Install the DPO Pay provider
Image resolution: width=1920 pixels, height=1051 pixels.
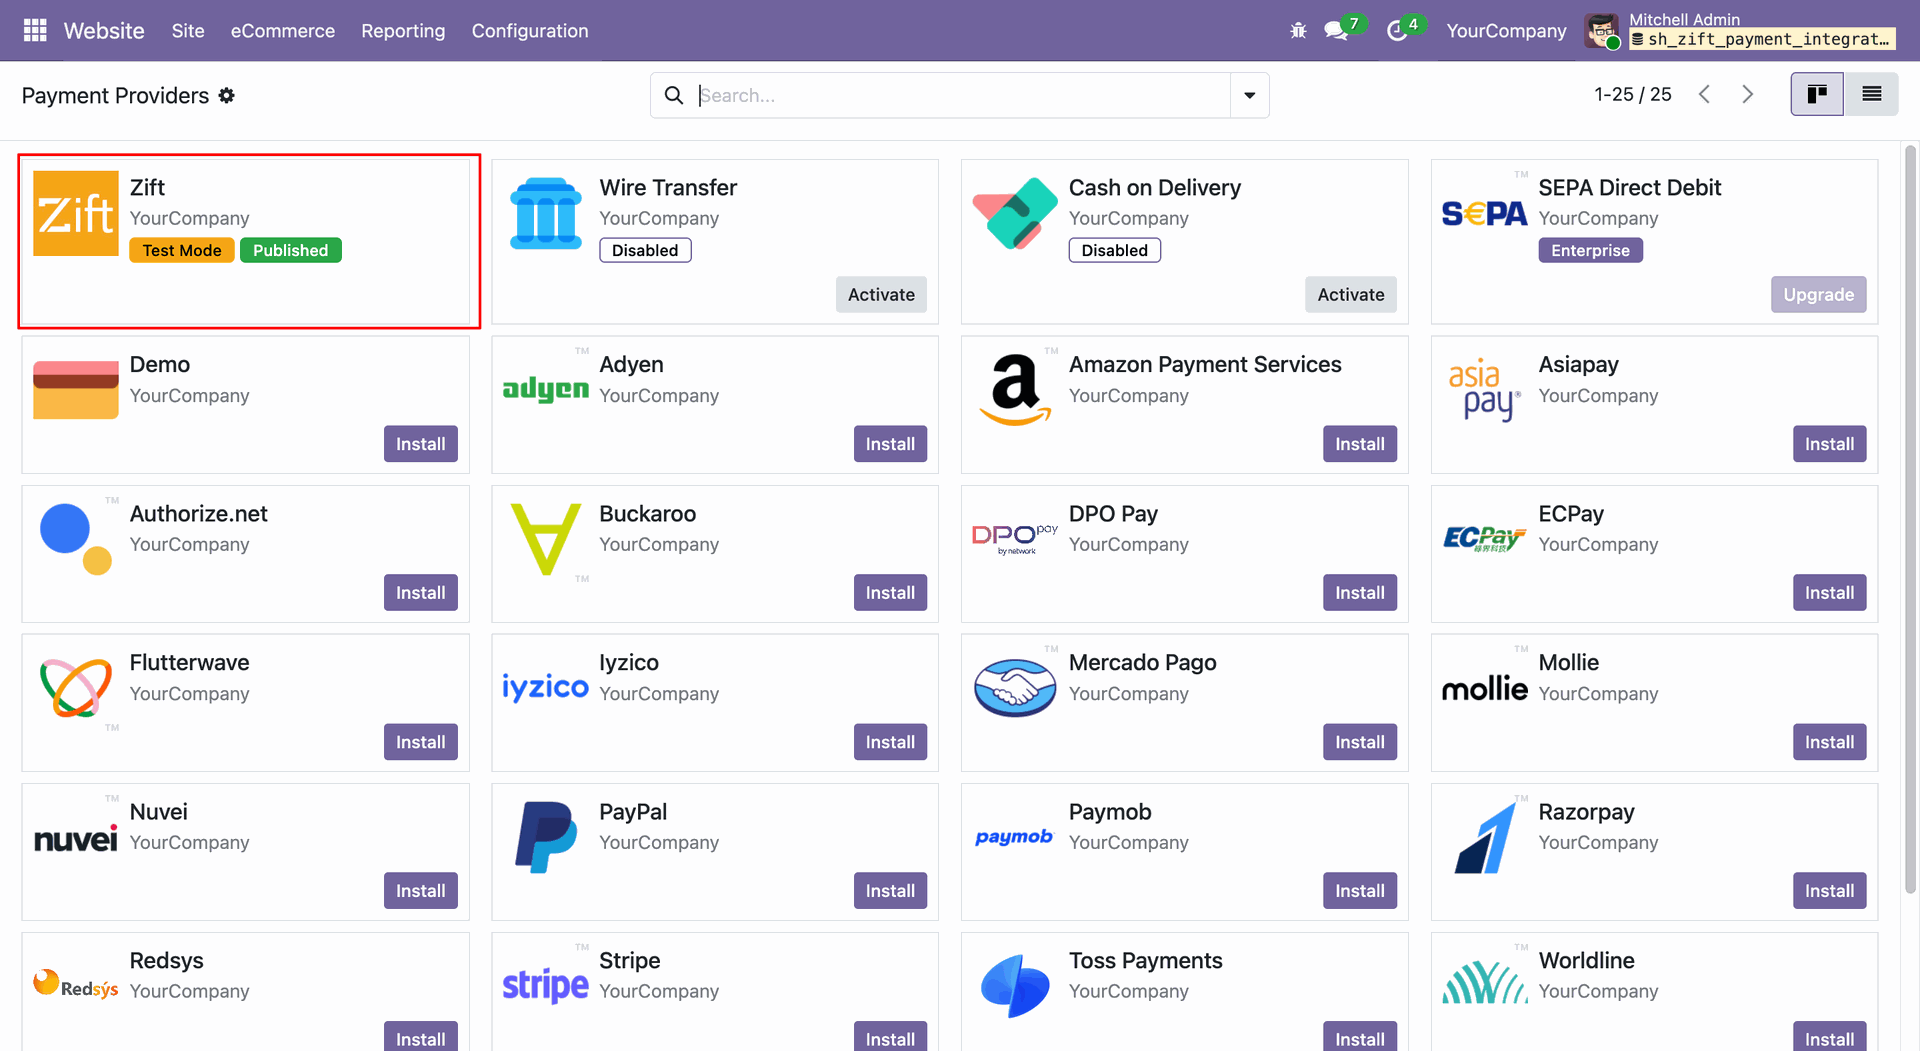[x=1360, y=592]
